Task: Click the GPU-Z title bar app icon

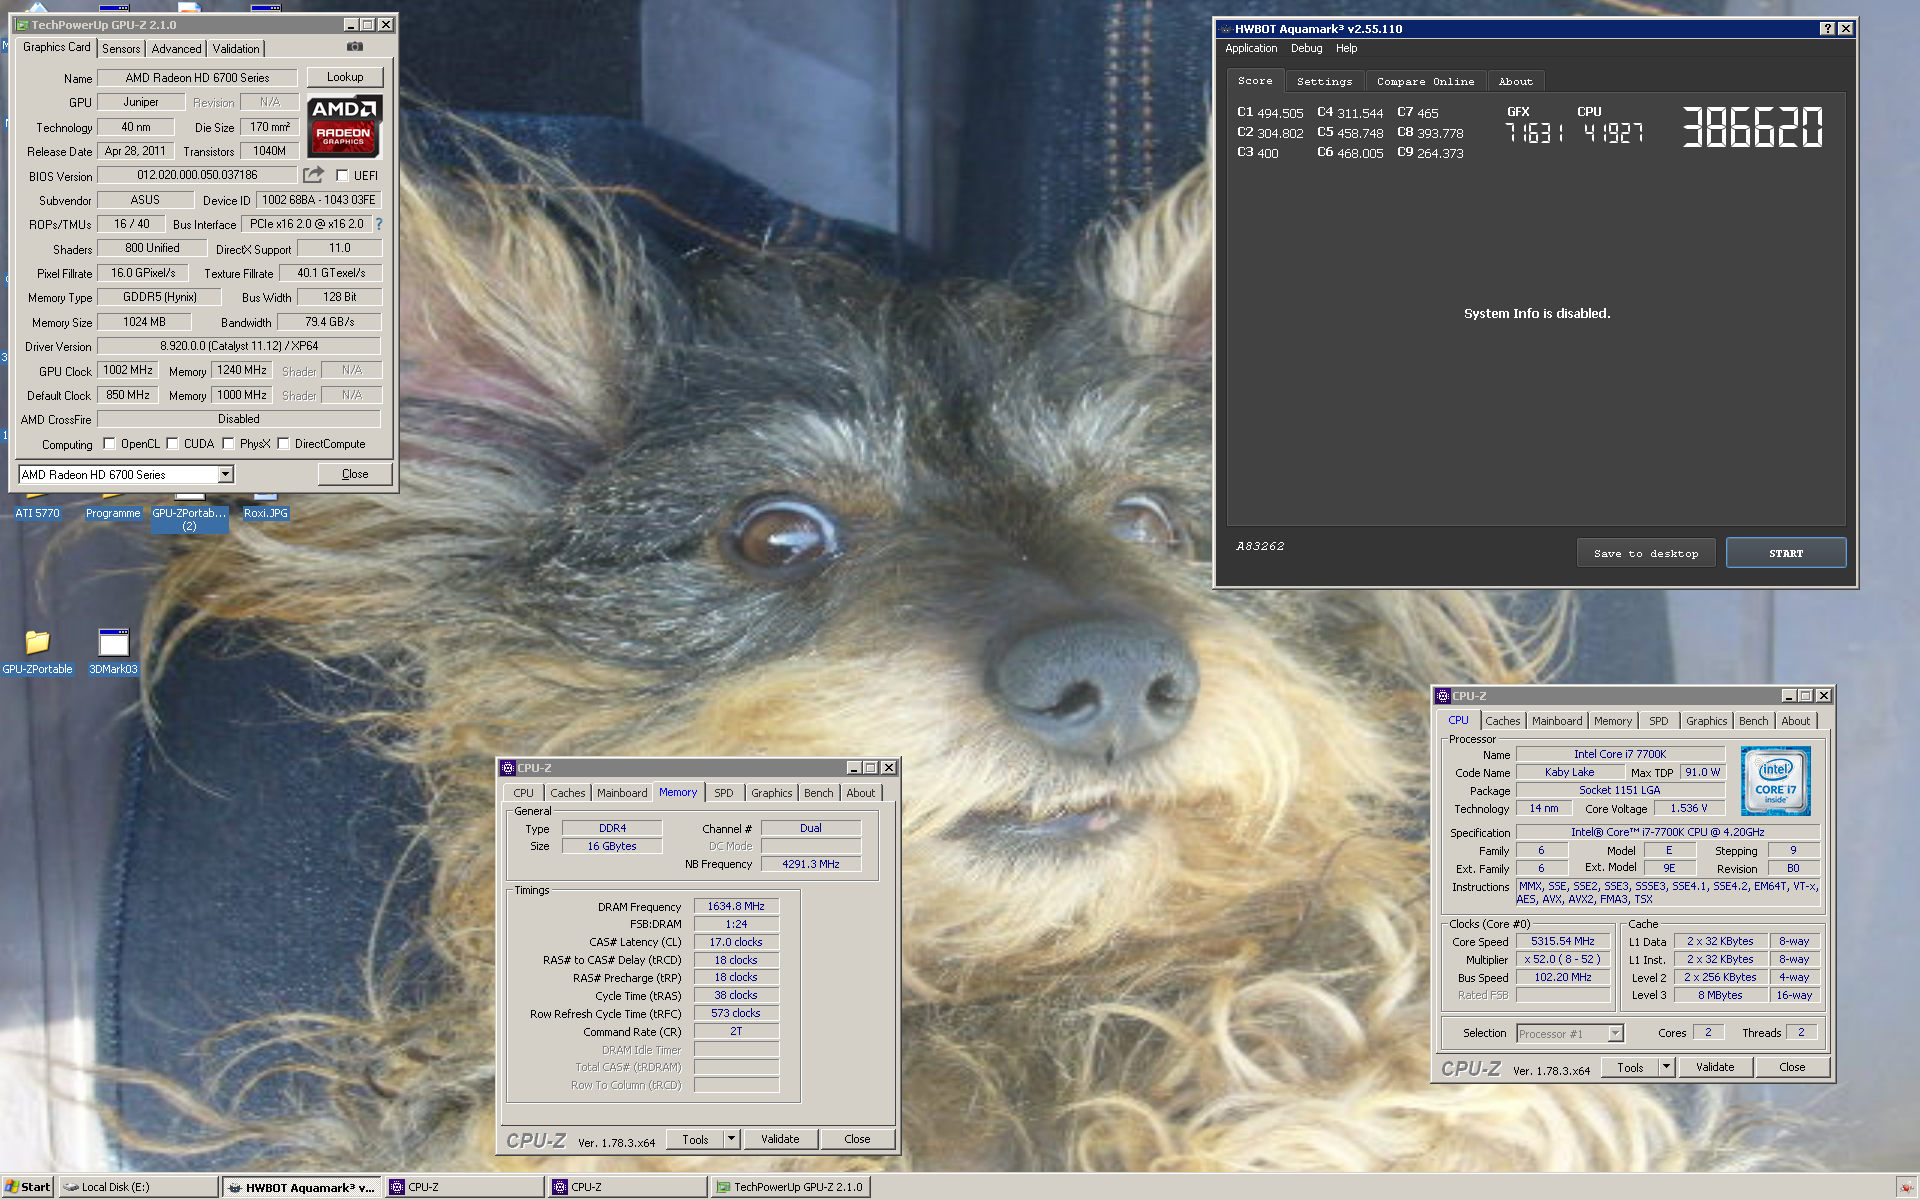Action: pos(22,25)
